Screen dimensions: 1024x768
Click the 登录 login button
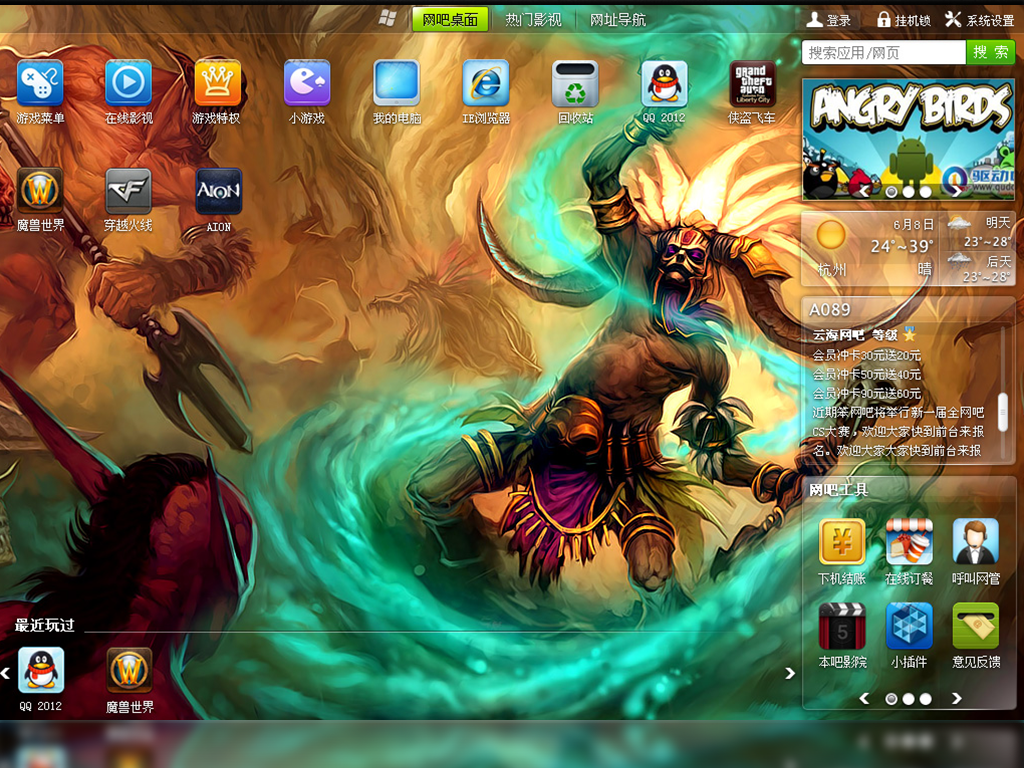click(829, 20)
